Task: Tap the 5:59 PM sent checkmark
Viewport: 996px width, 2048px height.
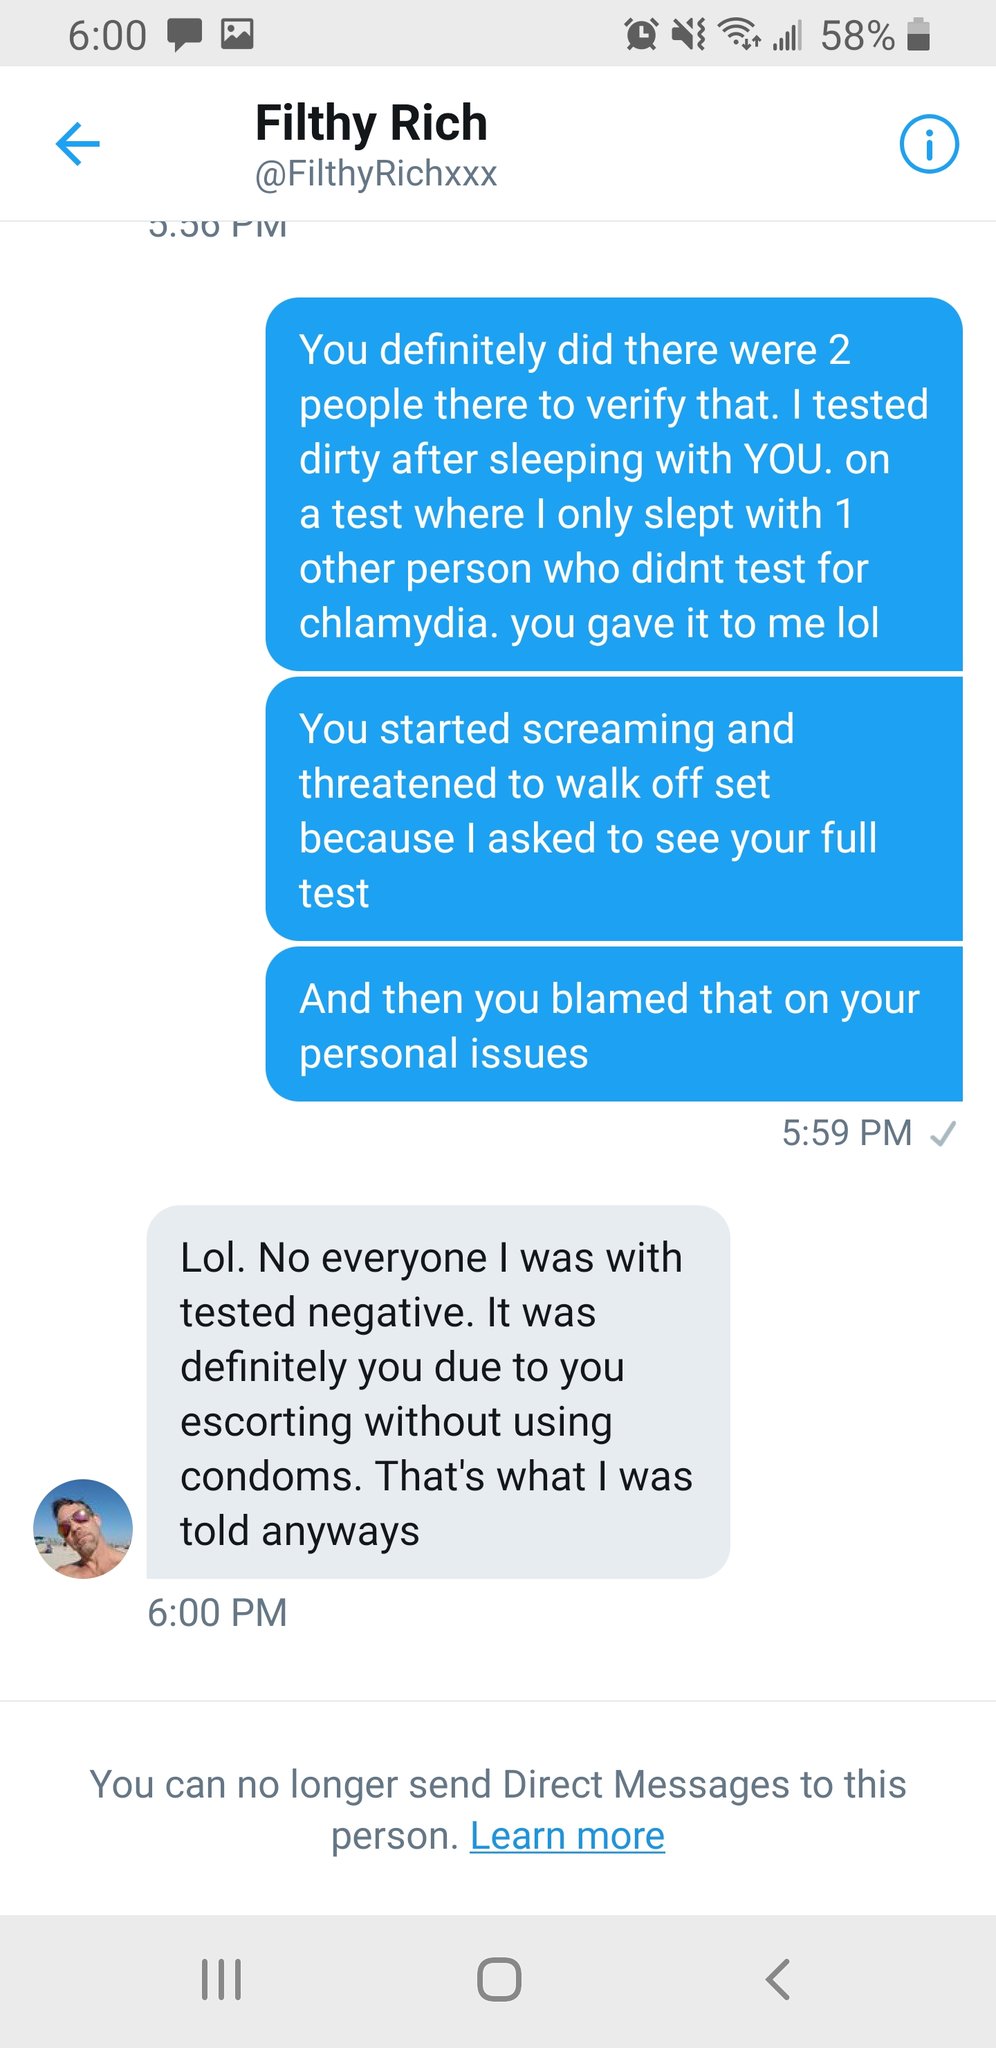Action: coord(942,1133)
